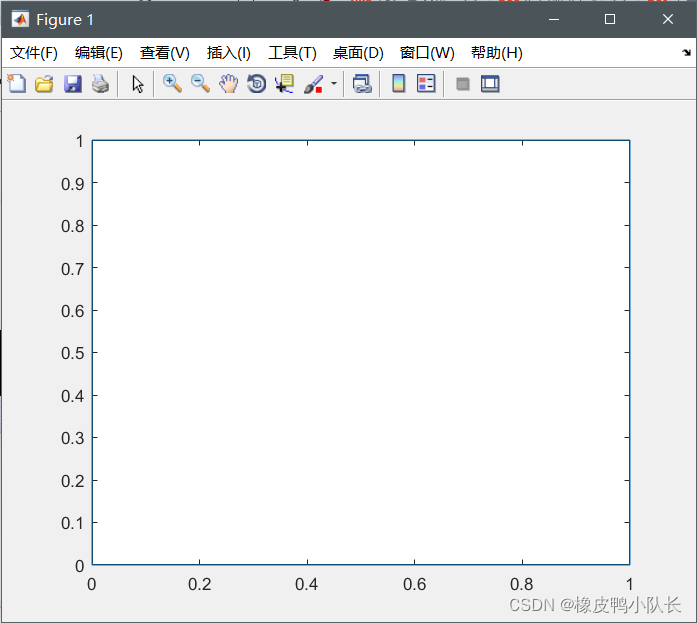Click the Hide Plot Tools icon
The width and height of the screenshot is (697, 623).
coord(463,84)
